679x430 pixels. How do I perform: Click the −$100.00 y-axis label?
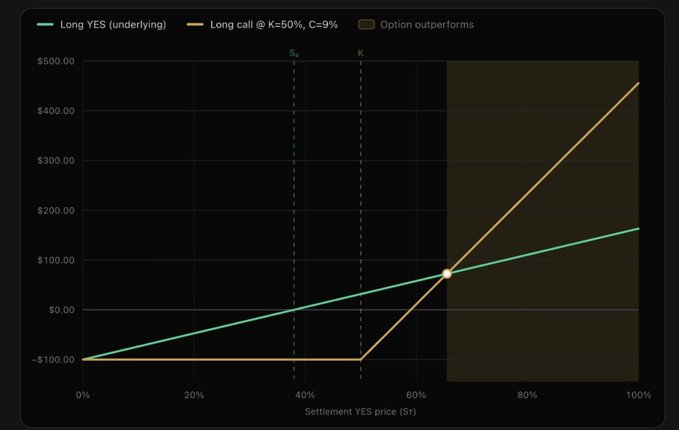click(x=53, y=360)
